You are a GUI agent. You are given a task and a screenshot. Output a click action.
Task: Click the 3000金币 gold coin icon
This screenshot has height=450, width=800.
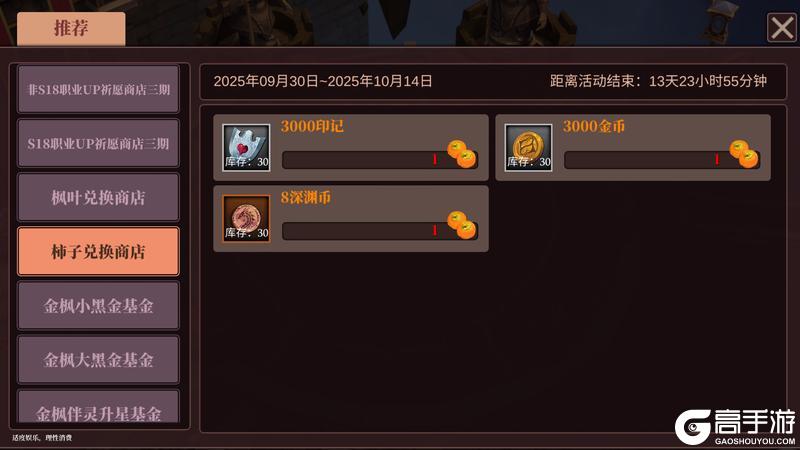(529, 147)
